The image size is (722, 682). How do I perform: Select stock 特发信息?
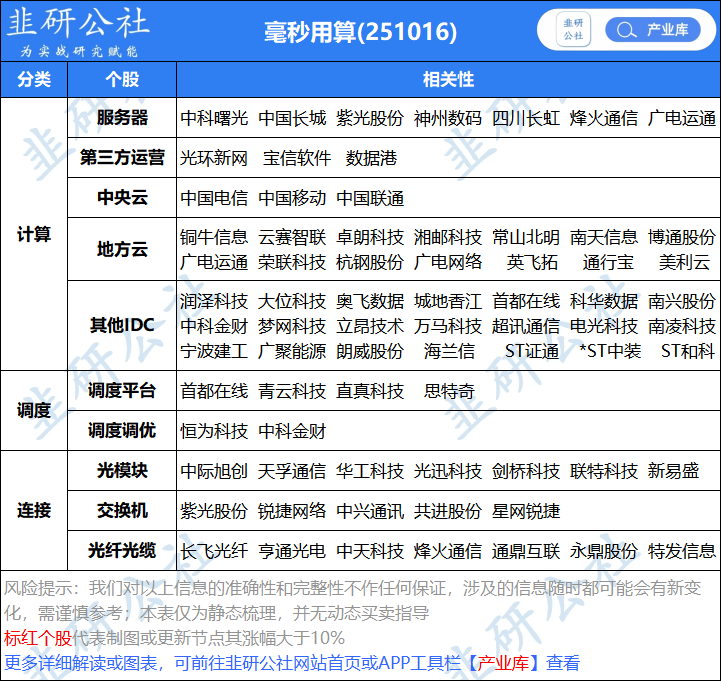click(x=681, y=551)
